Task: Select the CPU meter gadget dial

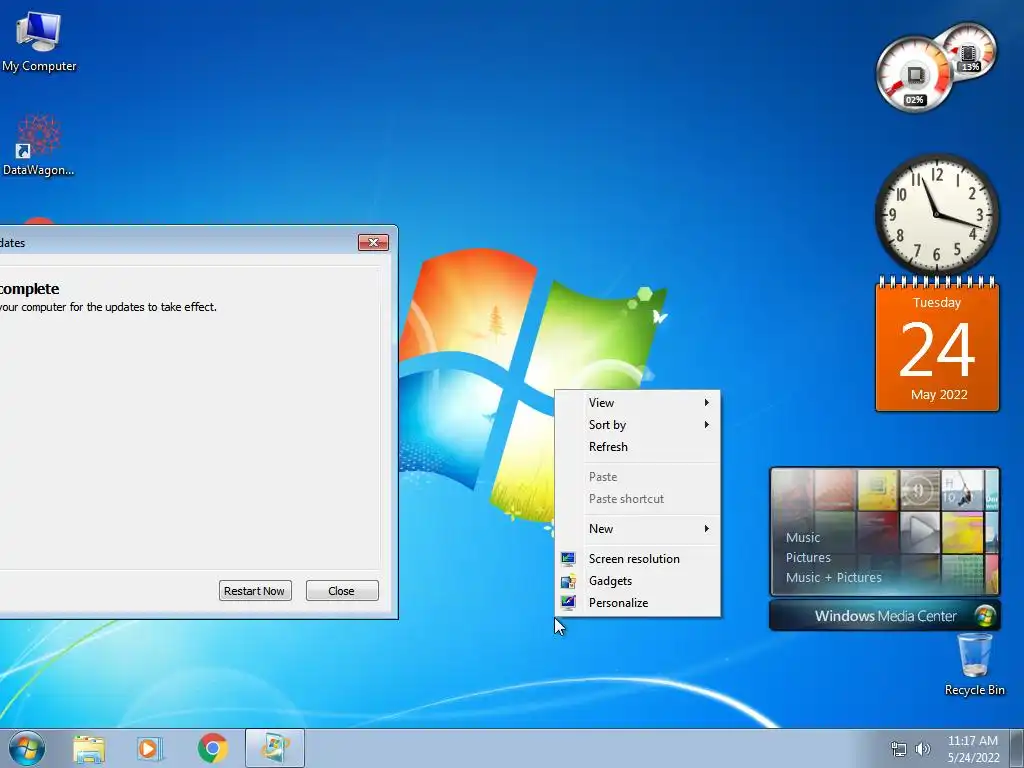Action: click(x=914, y=74)
